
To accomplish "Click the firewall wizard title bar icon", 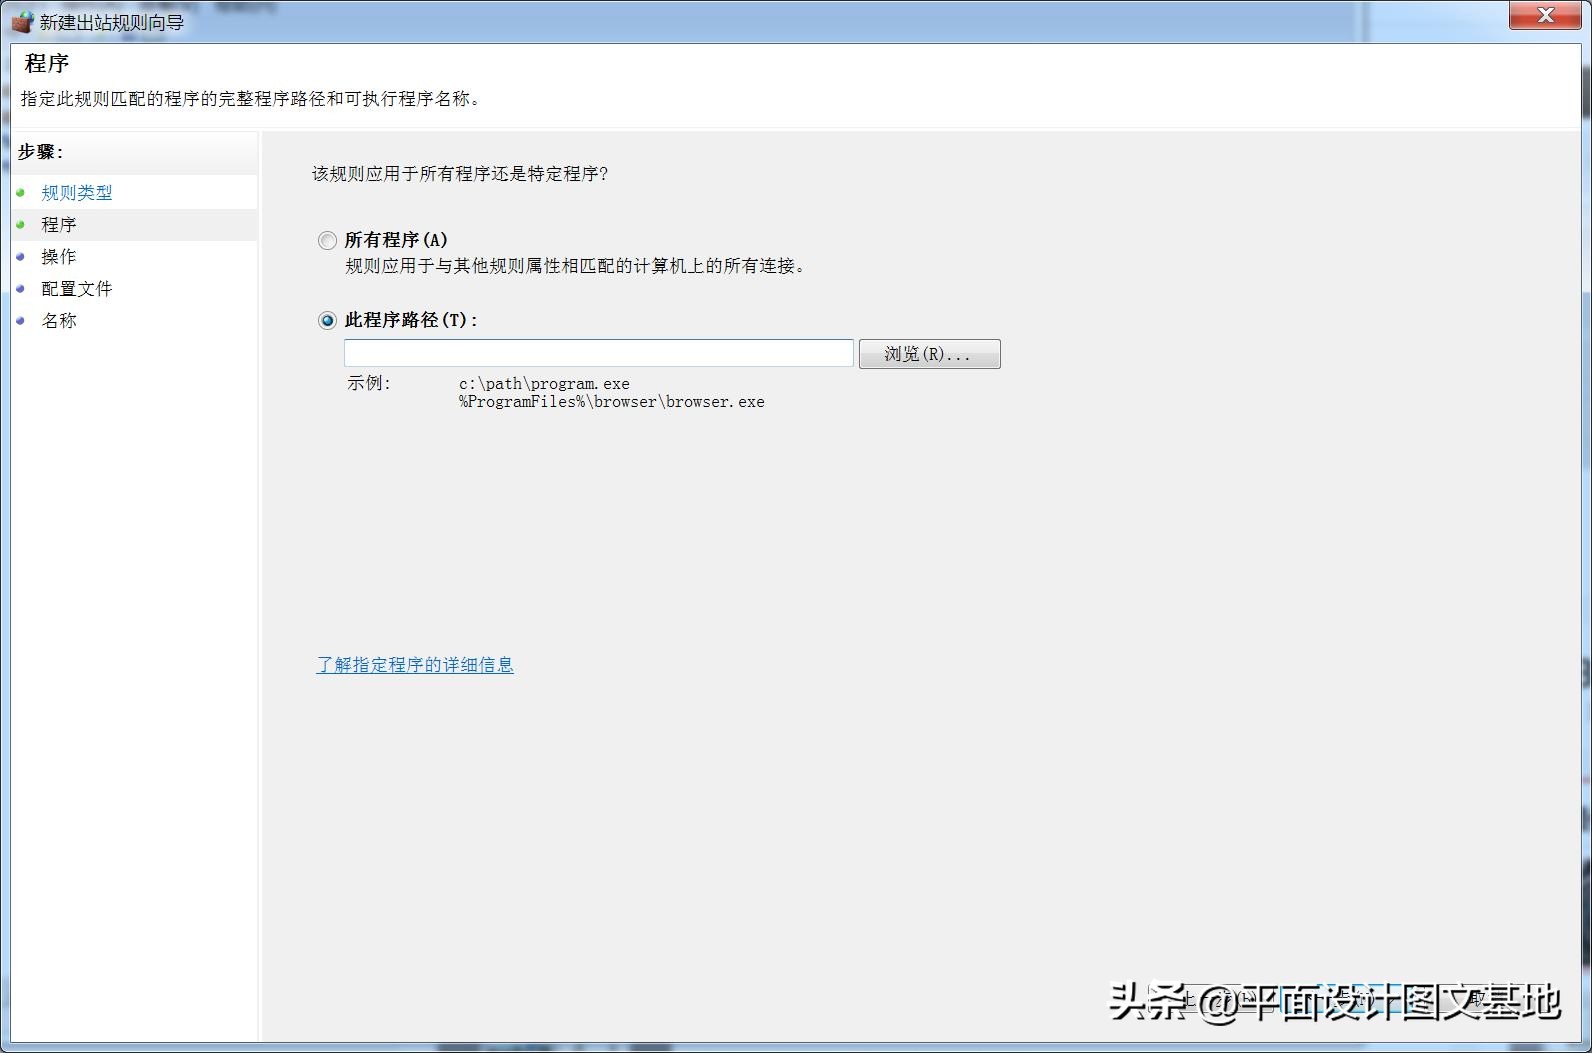I will tap(22, 21).
